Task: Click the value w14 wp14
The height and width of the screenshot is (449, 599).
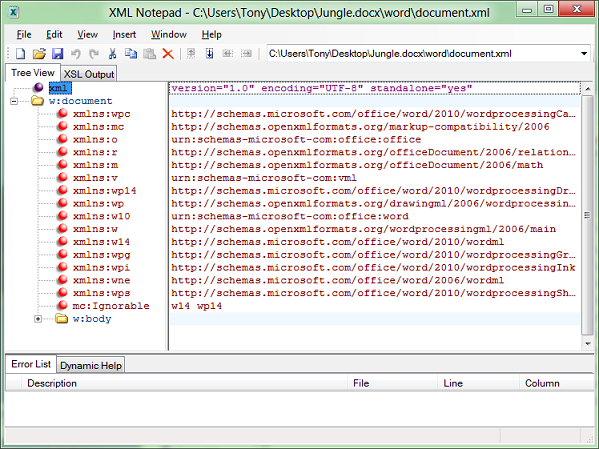Action: click(196, 306)
